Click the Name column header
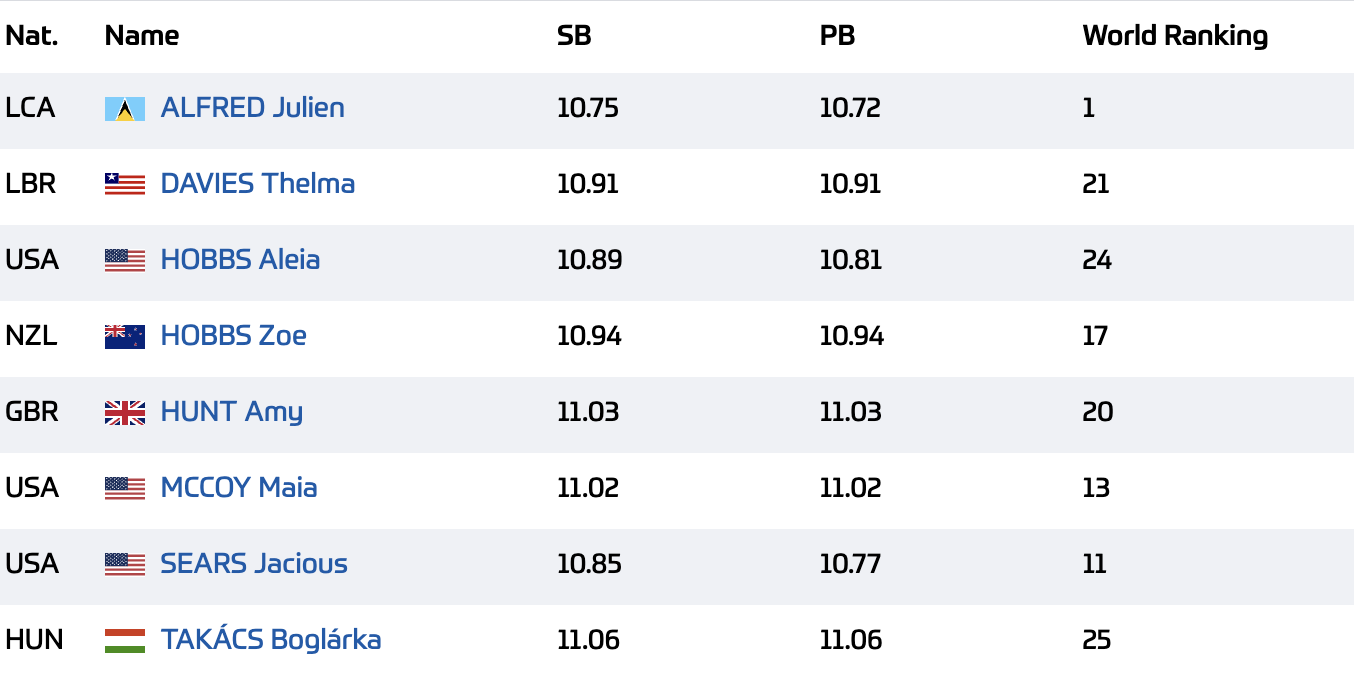Screen dimensions: 1354x681 pos(142,36)
